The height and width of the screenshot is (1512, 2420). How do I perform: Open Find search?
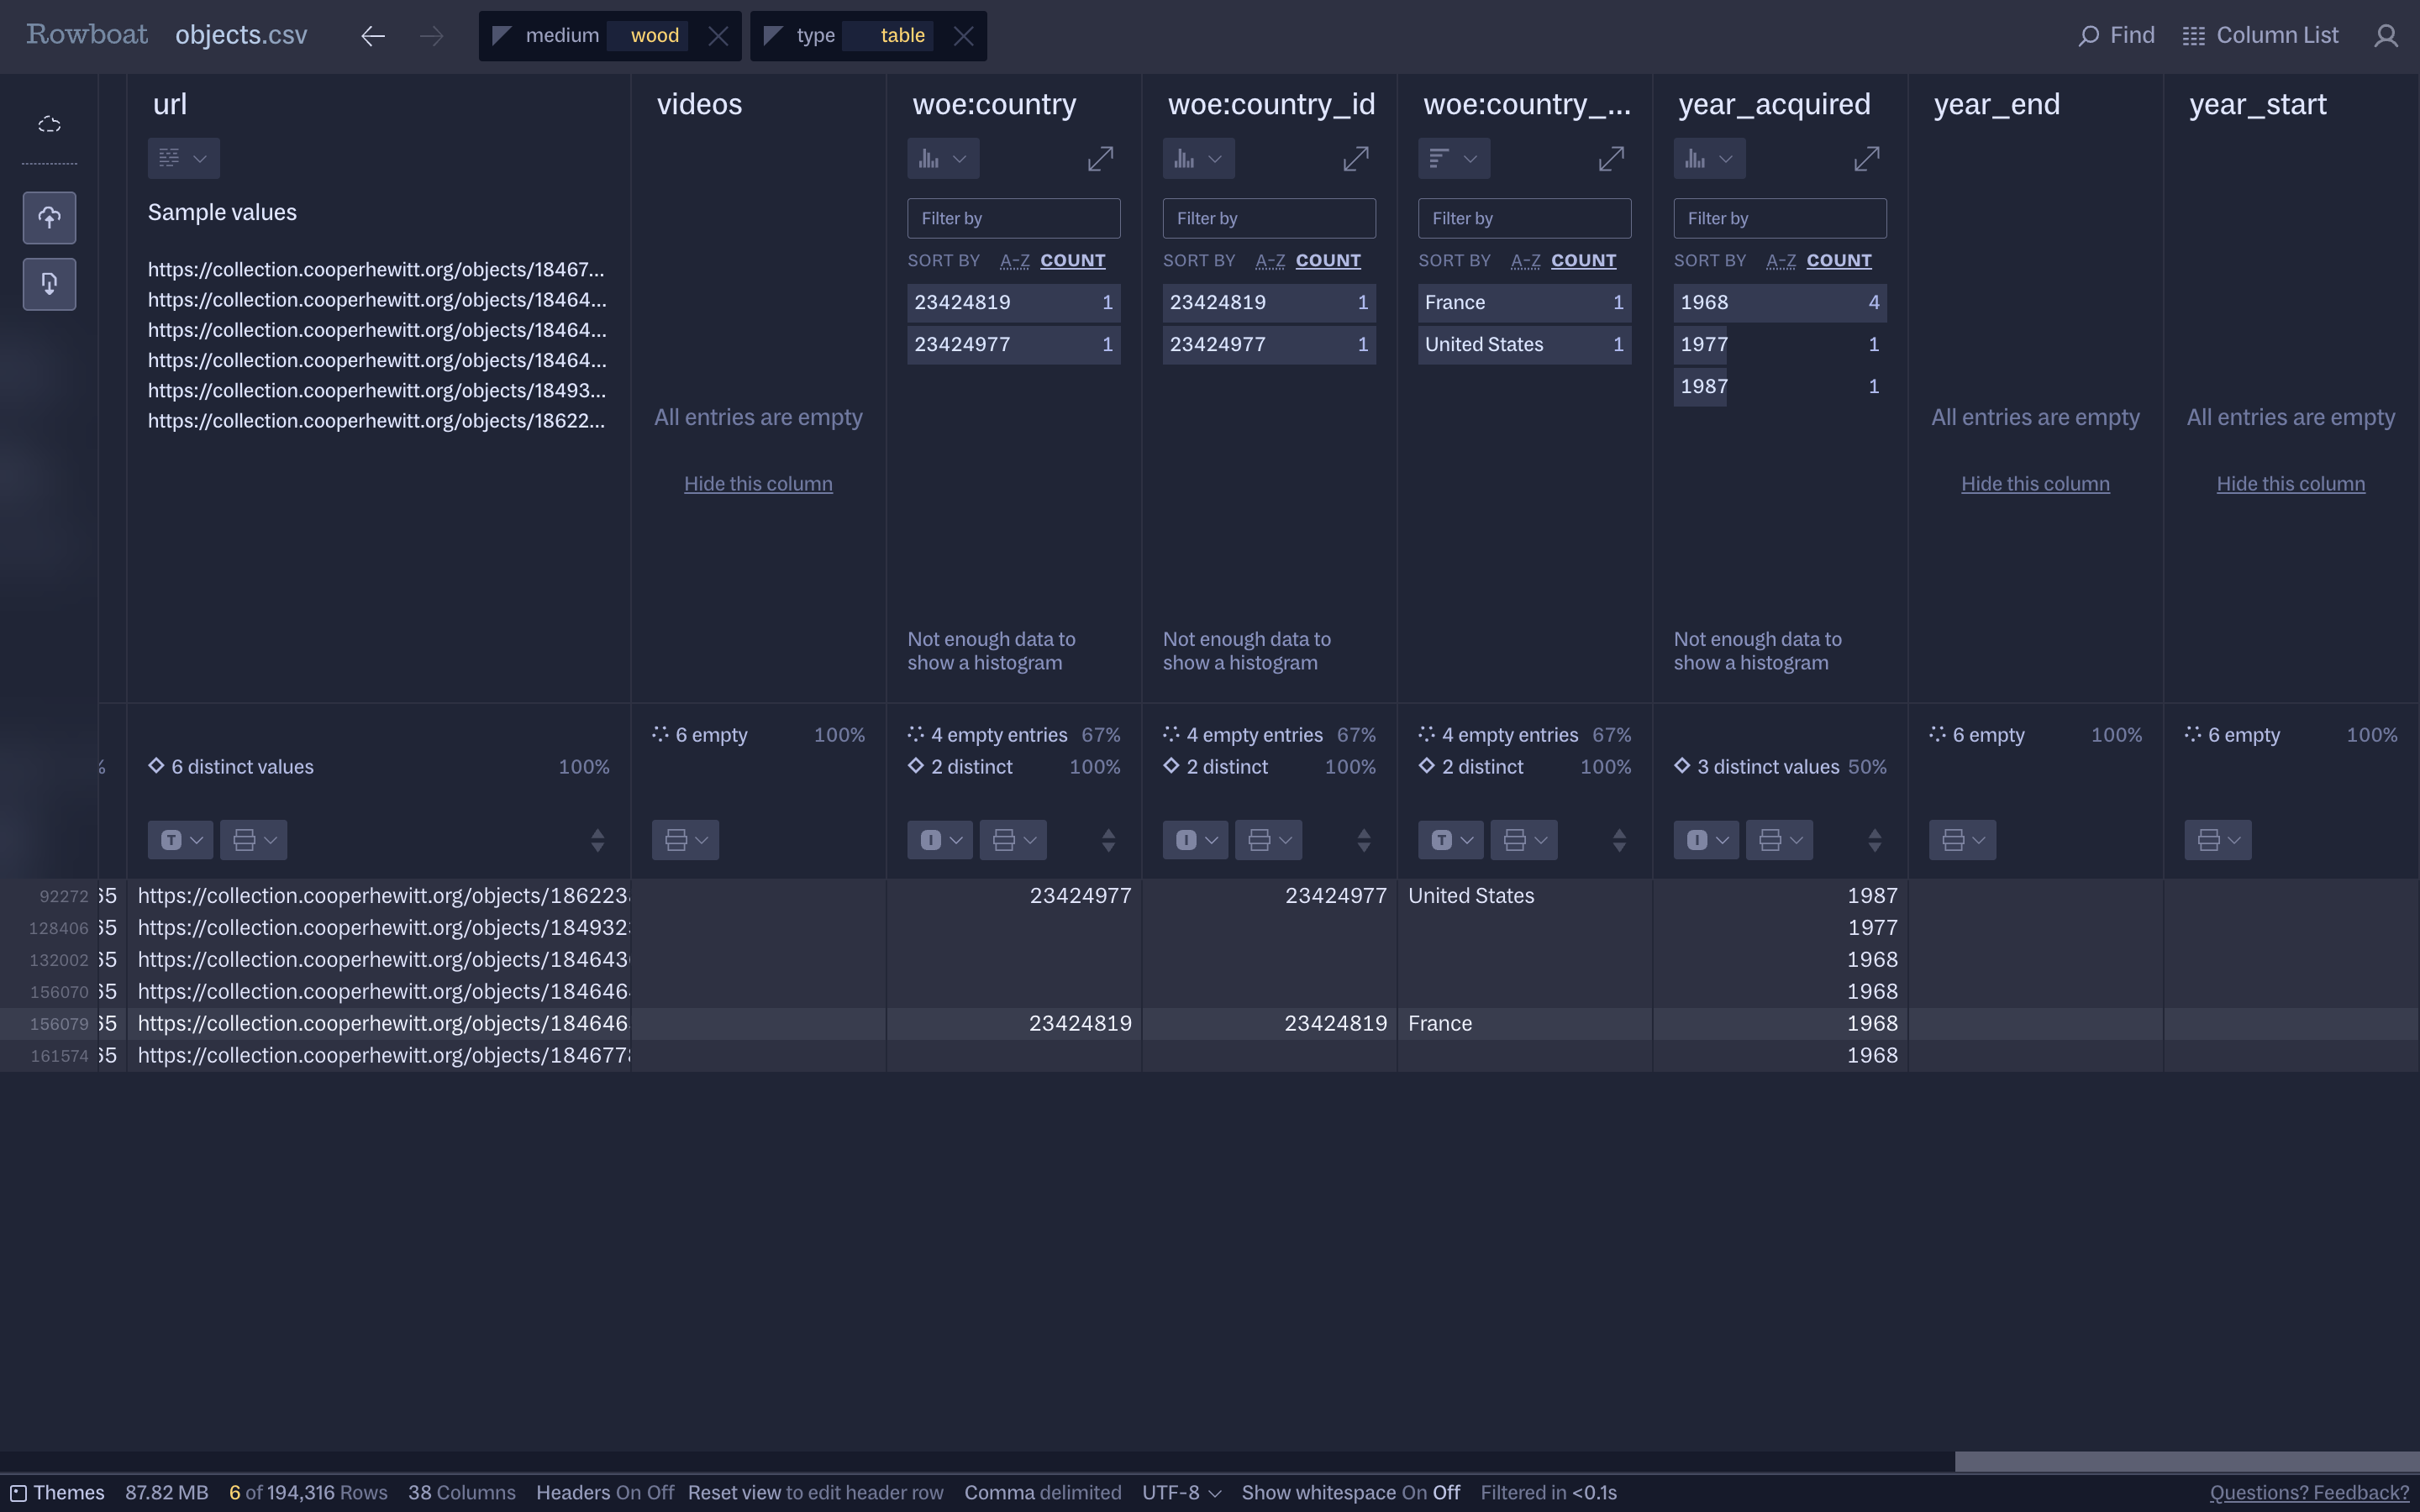2116,36
